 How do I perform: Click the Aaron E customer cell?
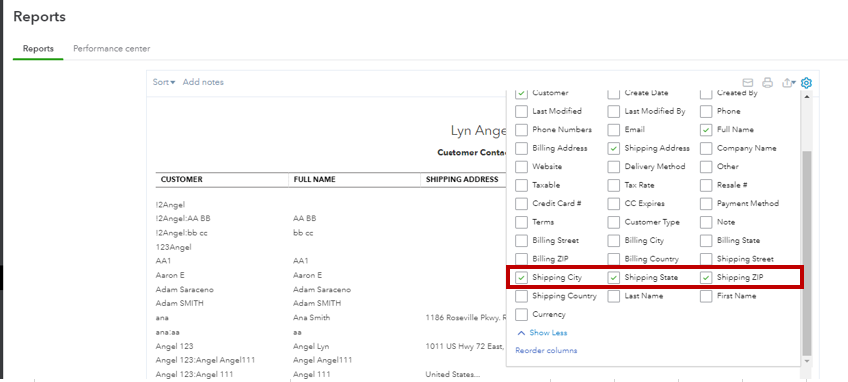170,275
